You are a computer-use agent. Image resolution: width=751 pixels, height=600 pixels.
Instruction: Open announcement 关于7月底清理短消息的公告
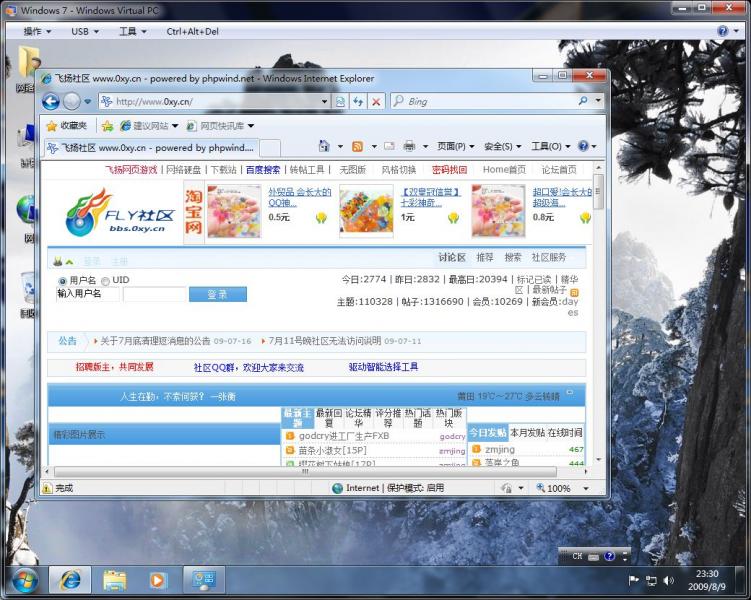coord(155,341)
